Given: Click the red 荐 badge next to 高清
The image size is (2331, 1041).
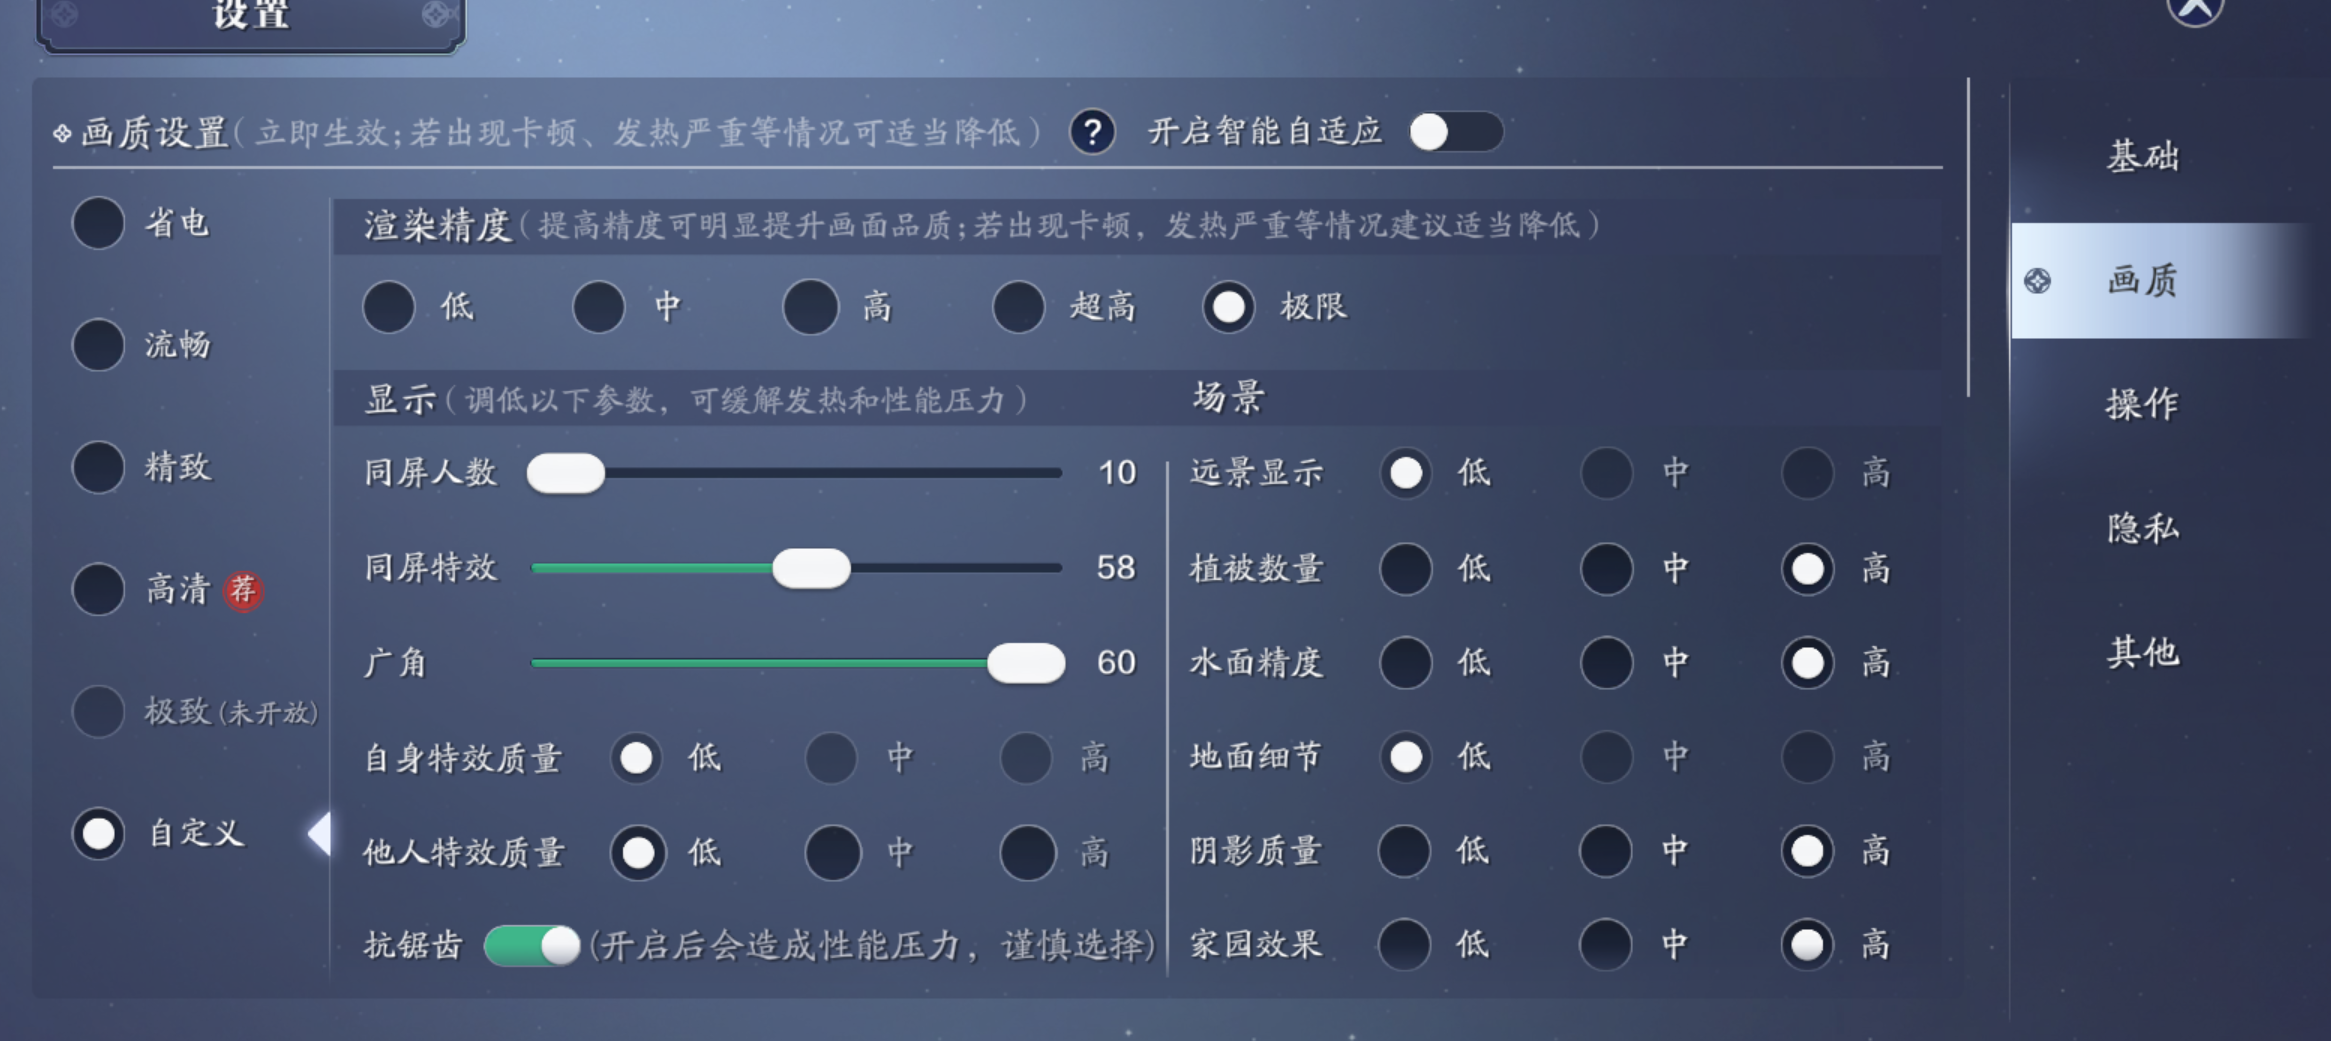Looking at the screenshot, I should [x=242, y=589].
